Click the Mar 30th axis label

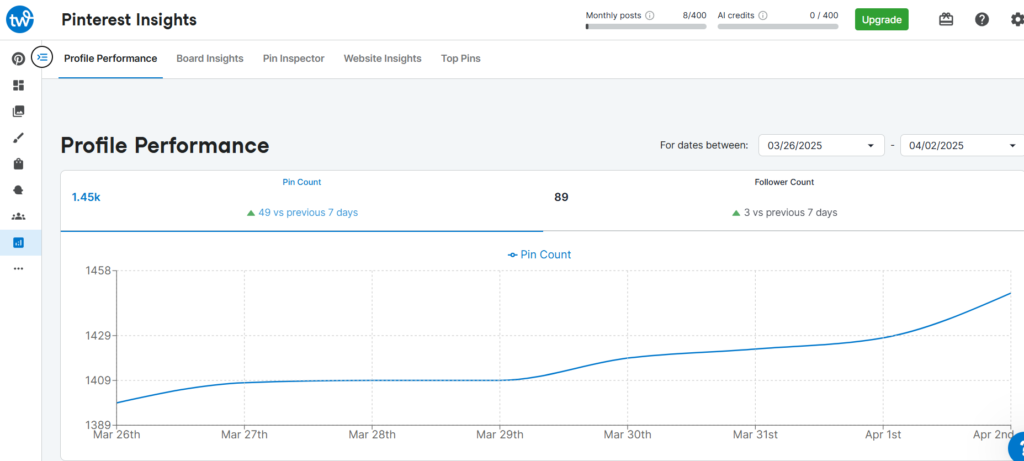coord(627,434)
